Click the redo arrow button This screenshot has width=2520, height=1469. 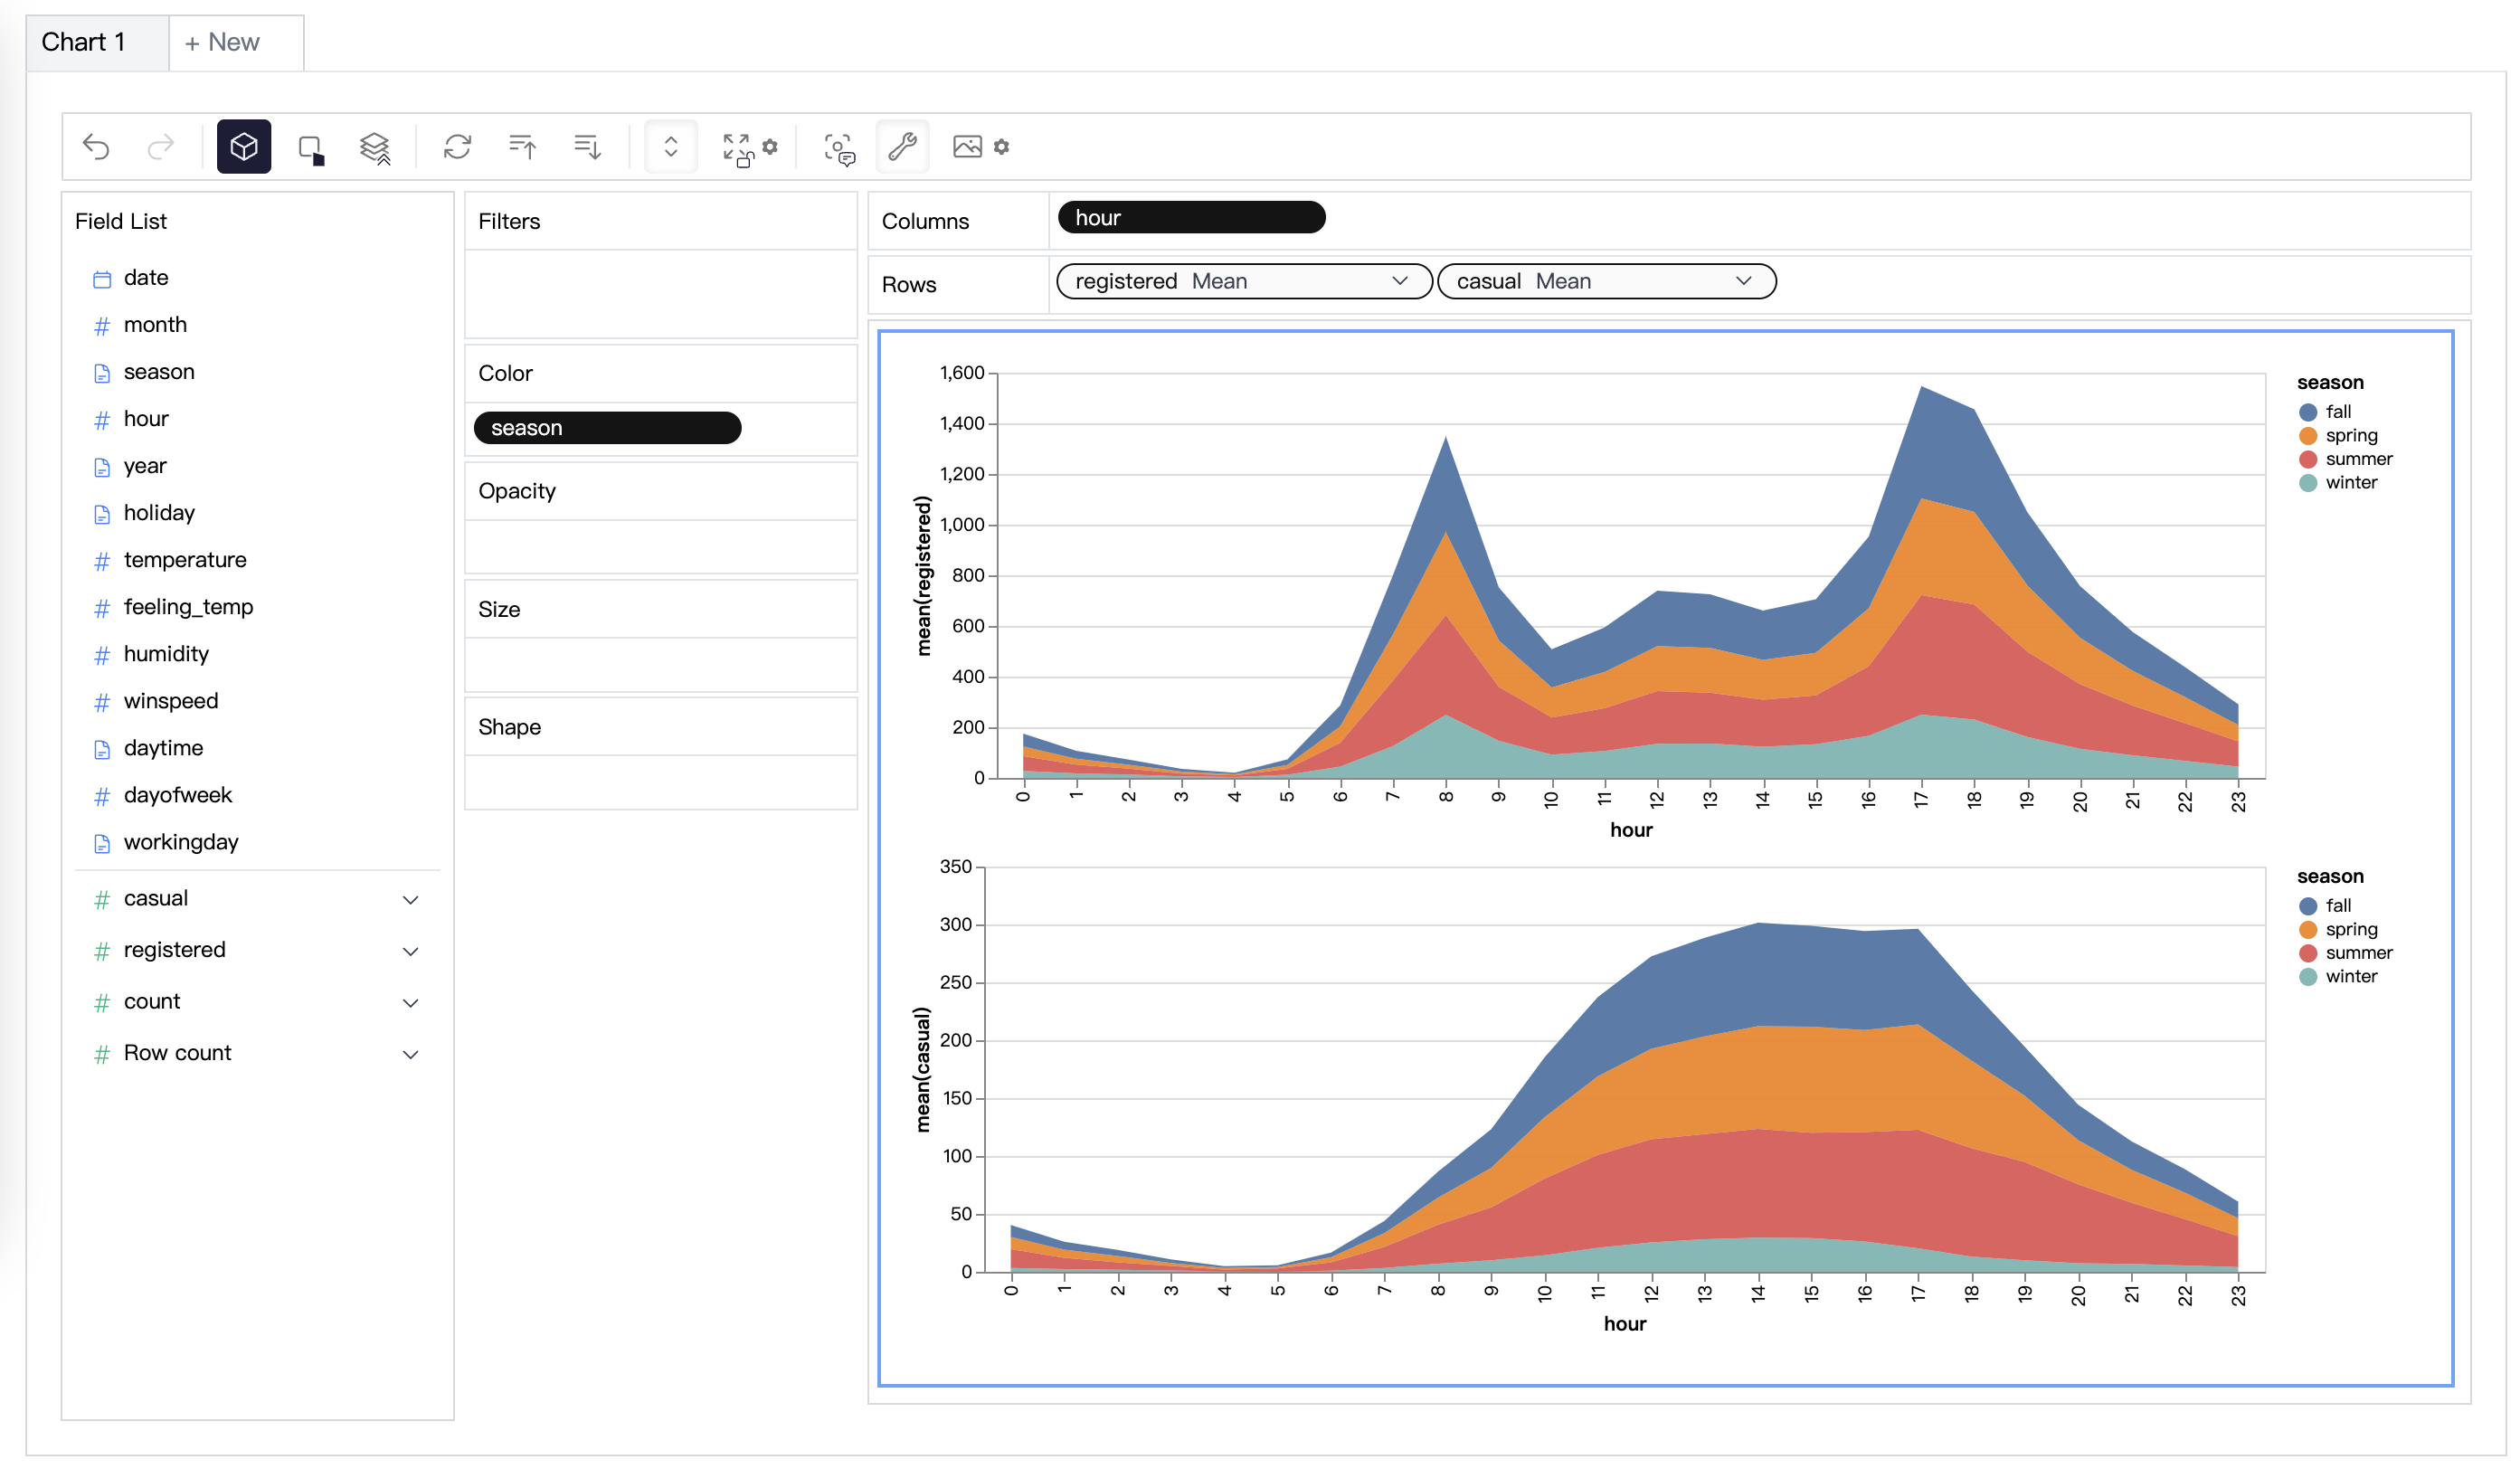(159, 147)
